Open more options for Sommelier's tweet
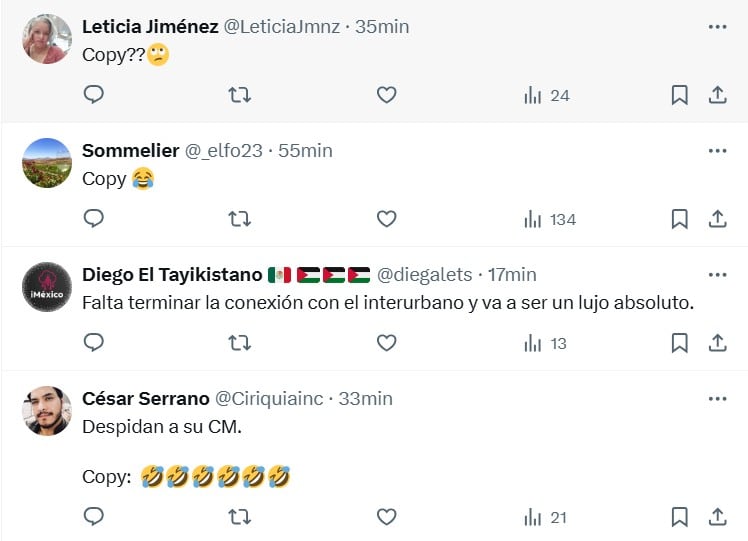 [x=717, y=150]
